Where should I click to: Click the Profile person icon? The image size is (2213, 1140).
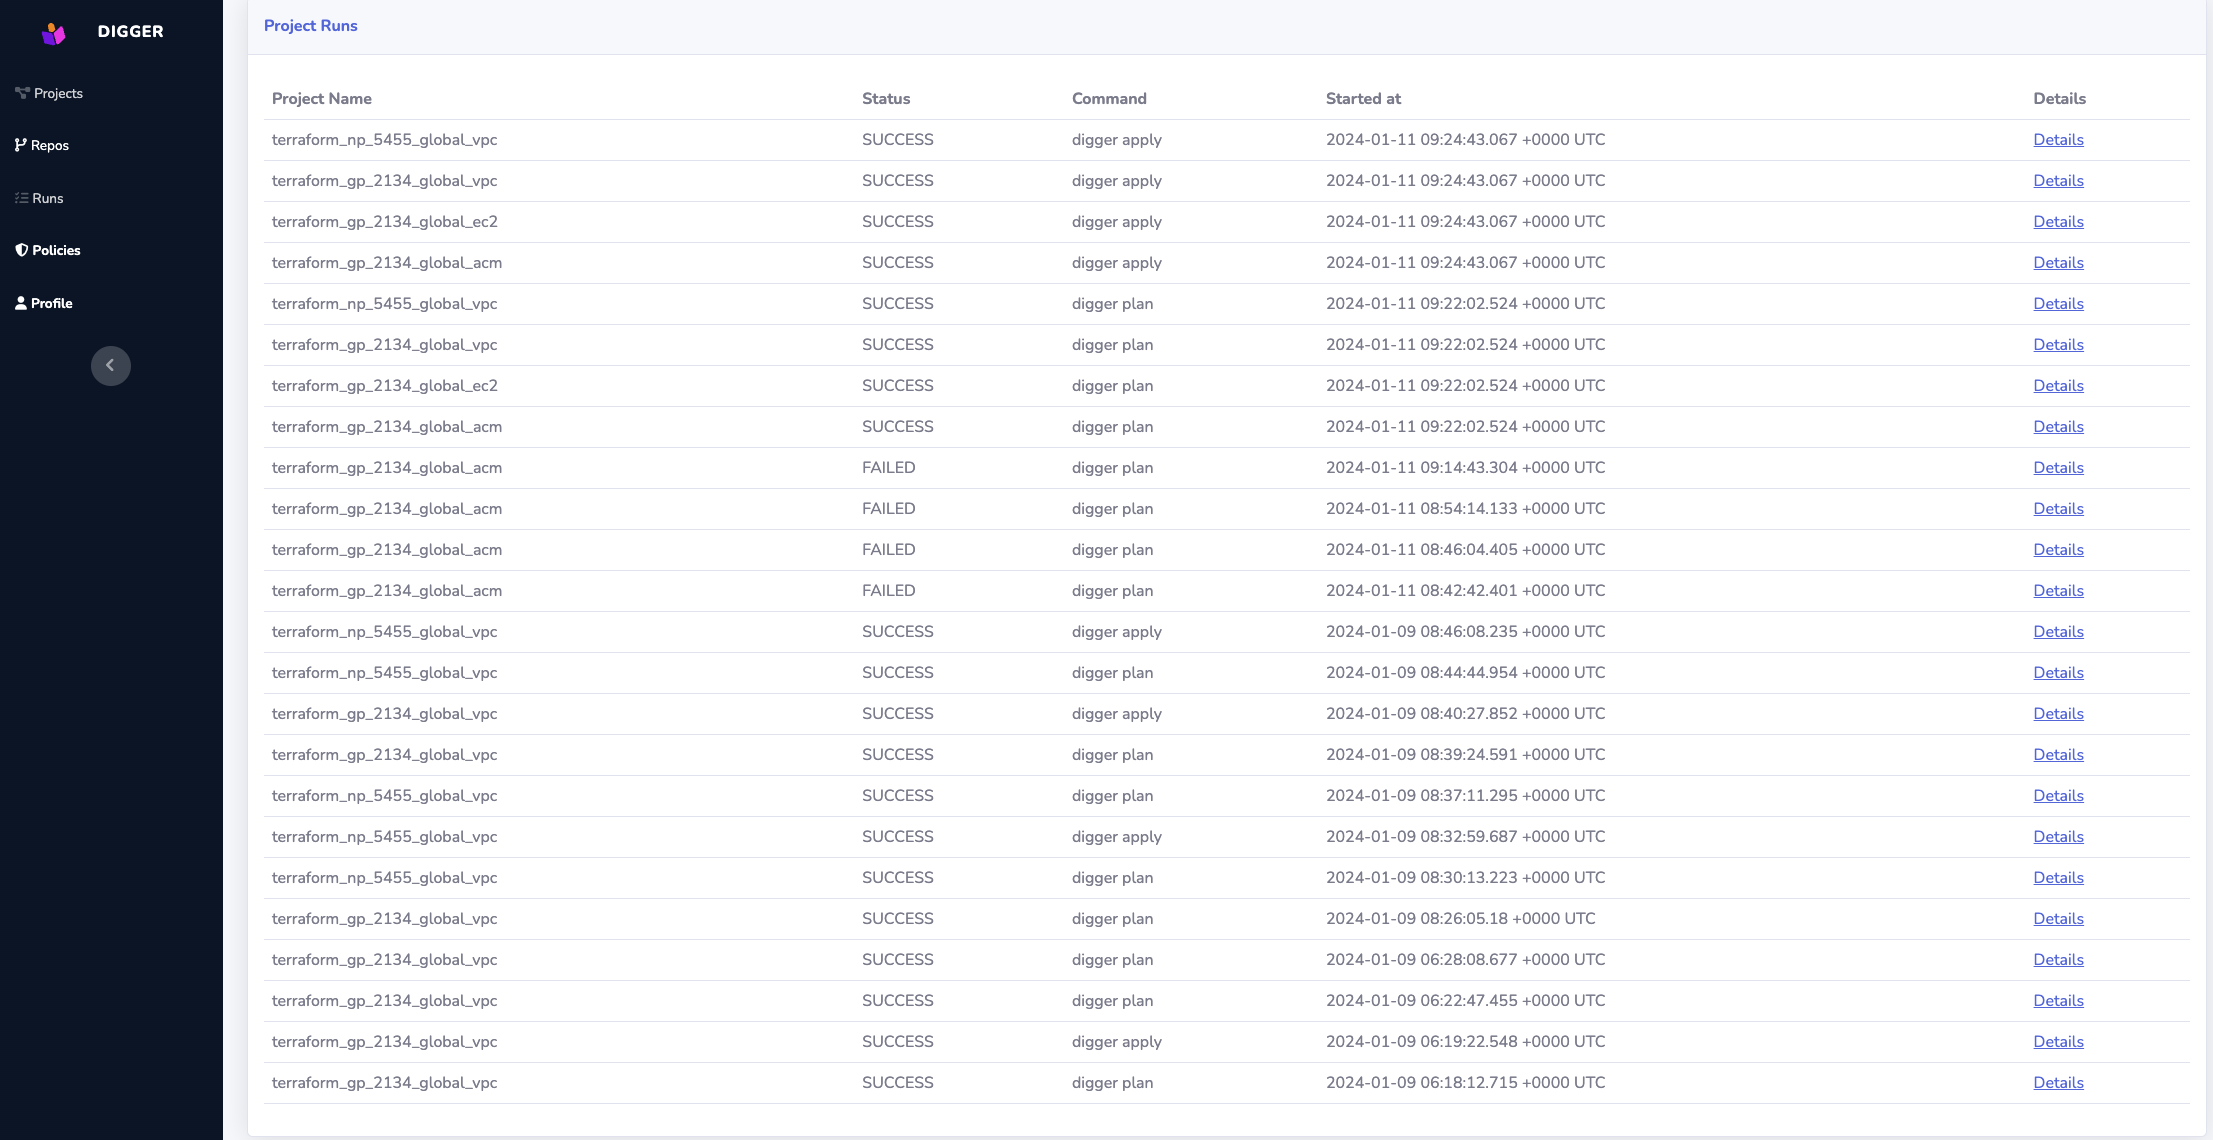pyautogui.click(x=20, y=303)
